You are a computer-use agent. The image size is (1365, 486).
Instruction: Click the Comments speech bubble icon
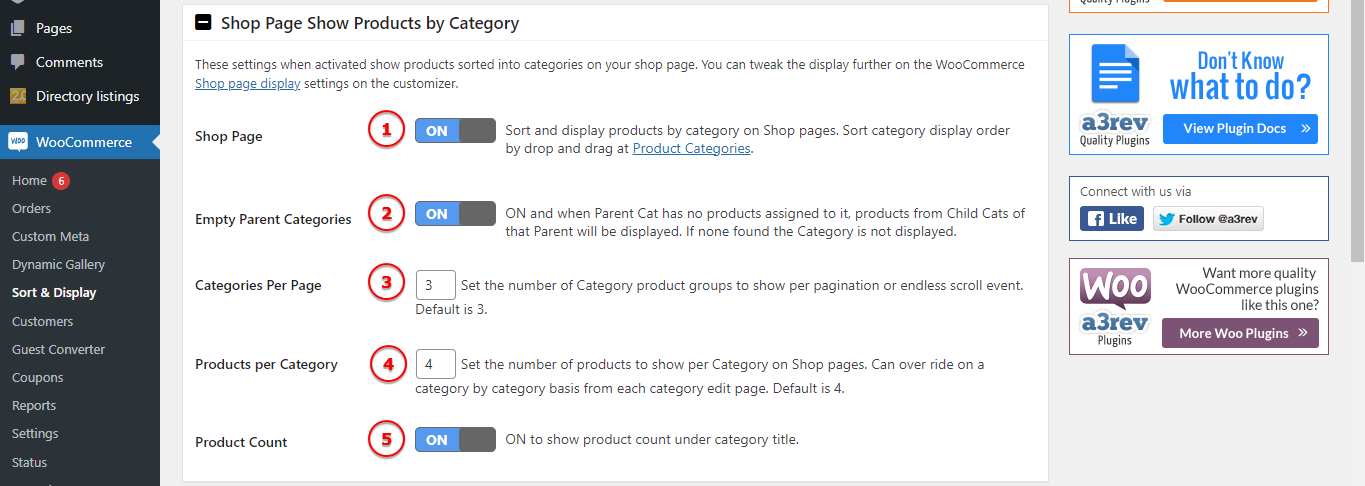(x=18, y=62)
